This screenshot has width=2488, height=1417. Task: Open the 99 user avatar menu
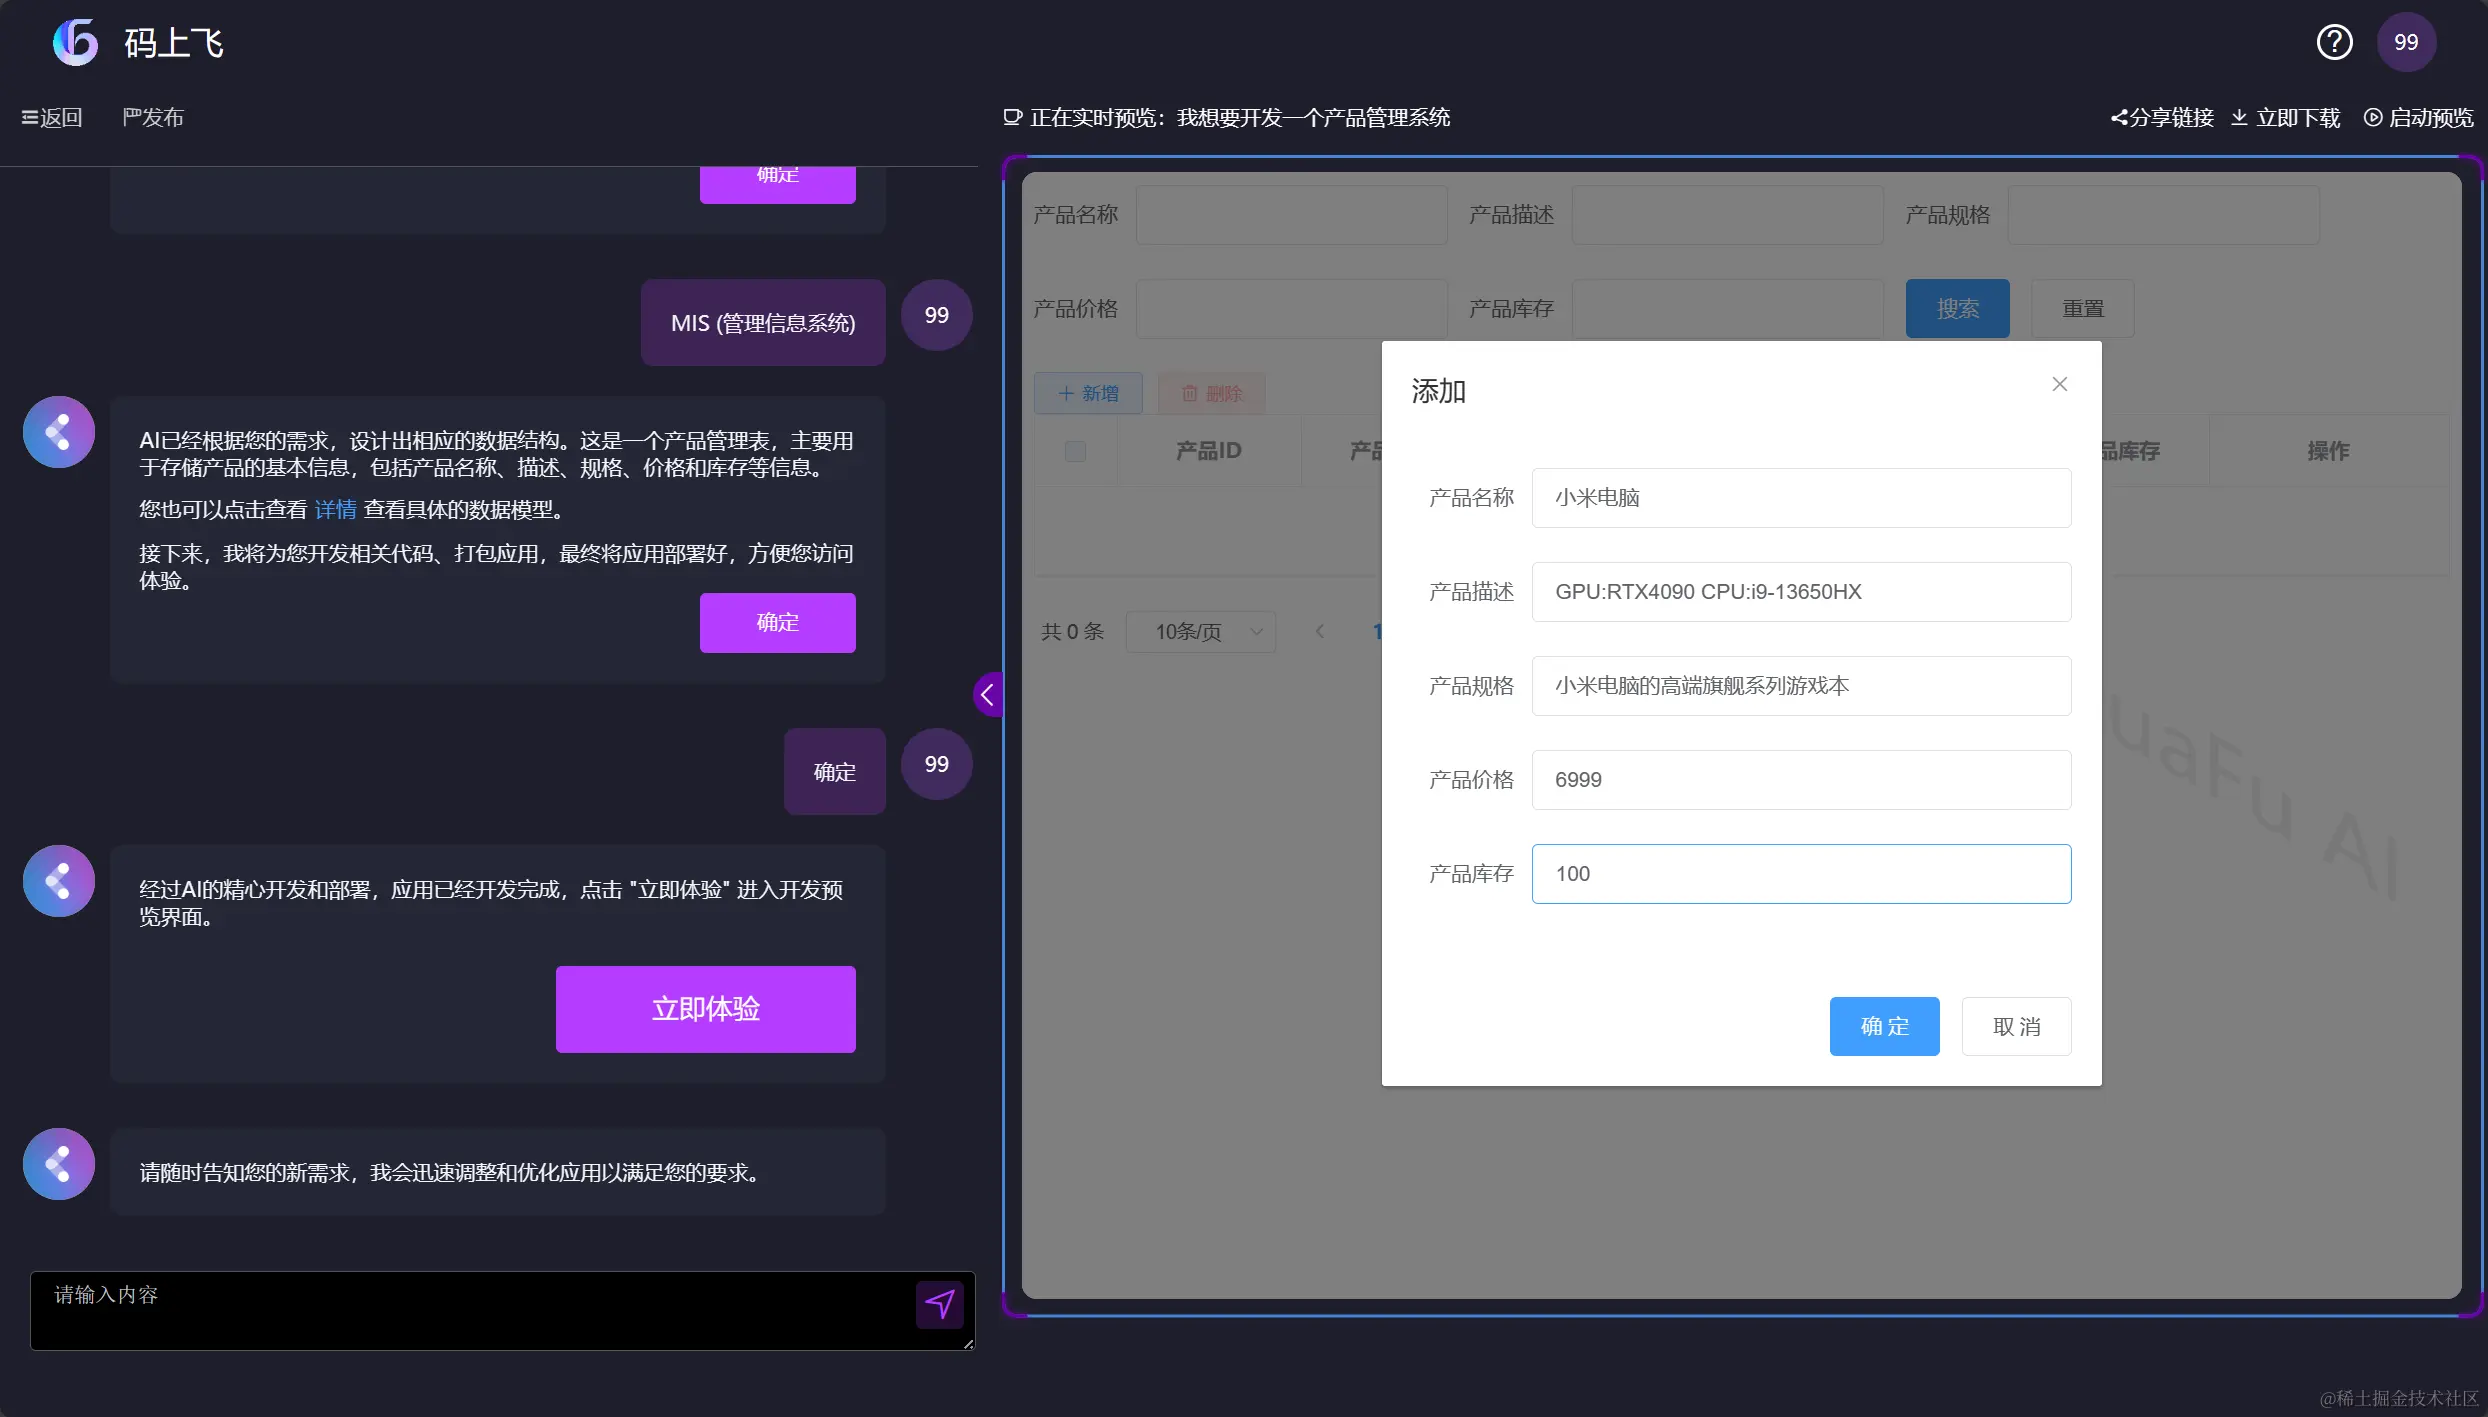tap(2405, 42)
